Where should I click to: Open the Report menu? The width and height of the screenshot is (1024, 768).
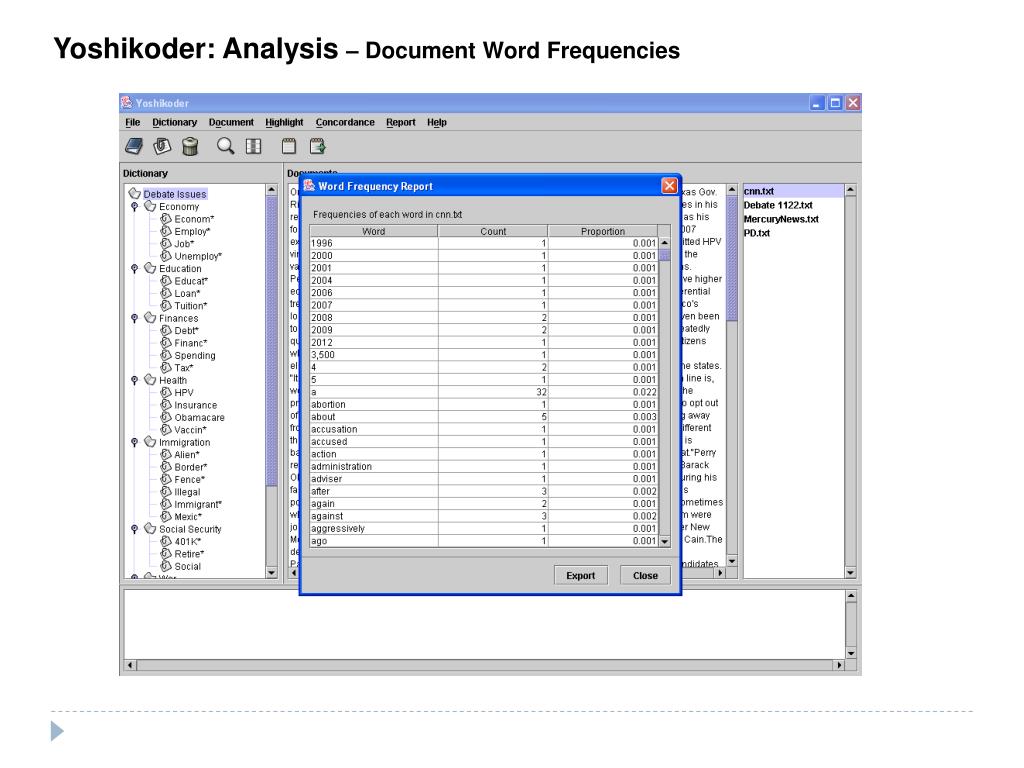click(x=400, y=122)
